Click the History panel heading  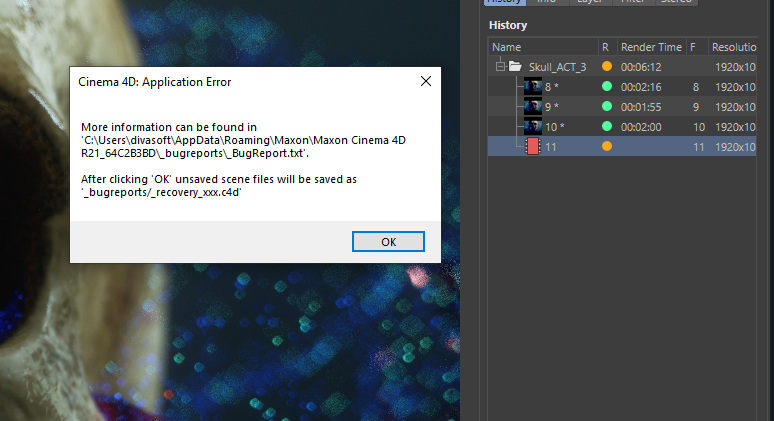(508, 25)
